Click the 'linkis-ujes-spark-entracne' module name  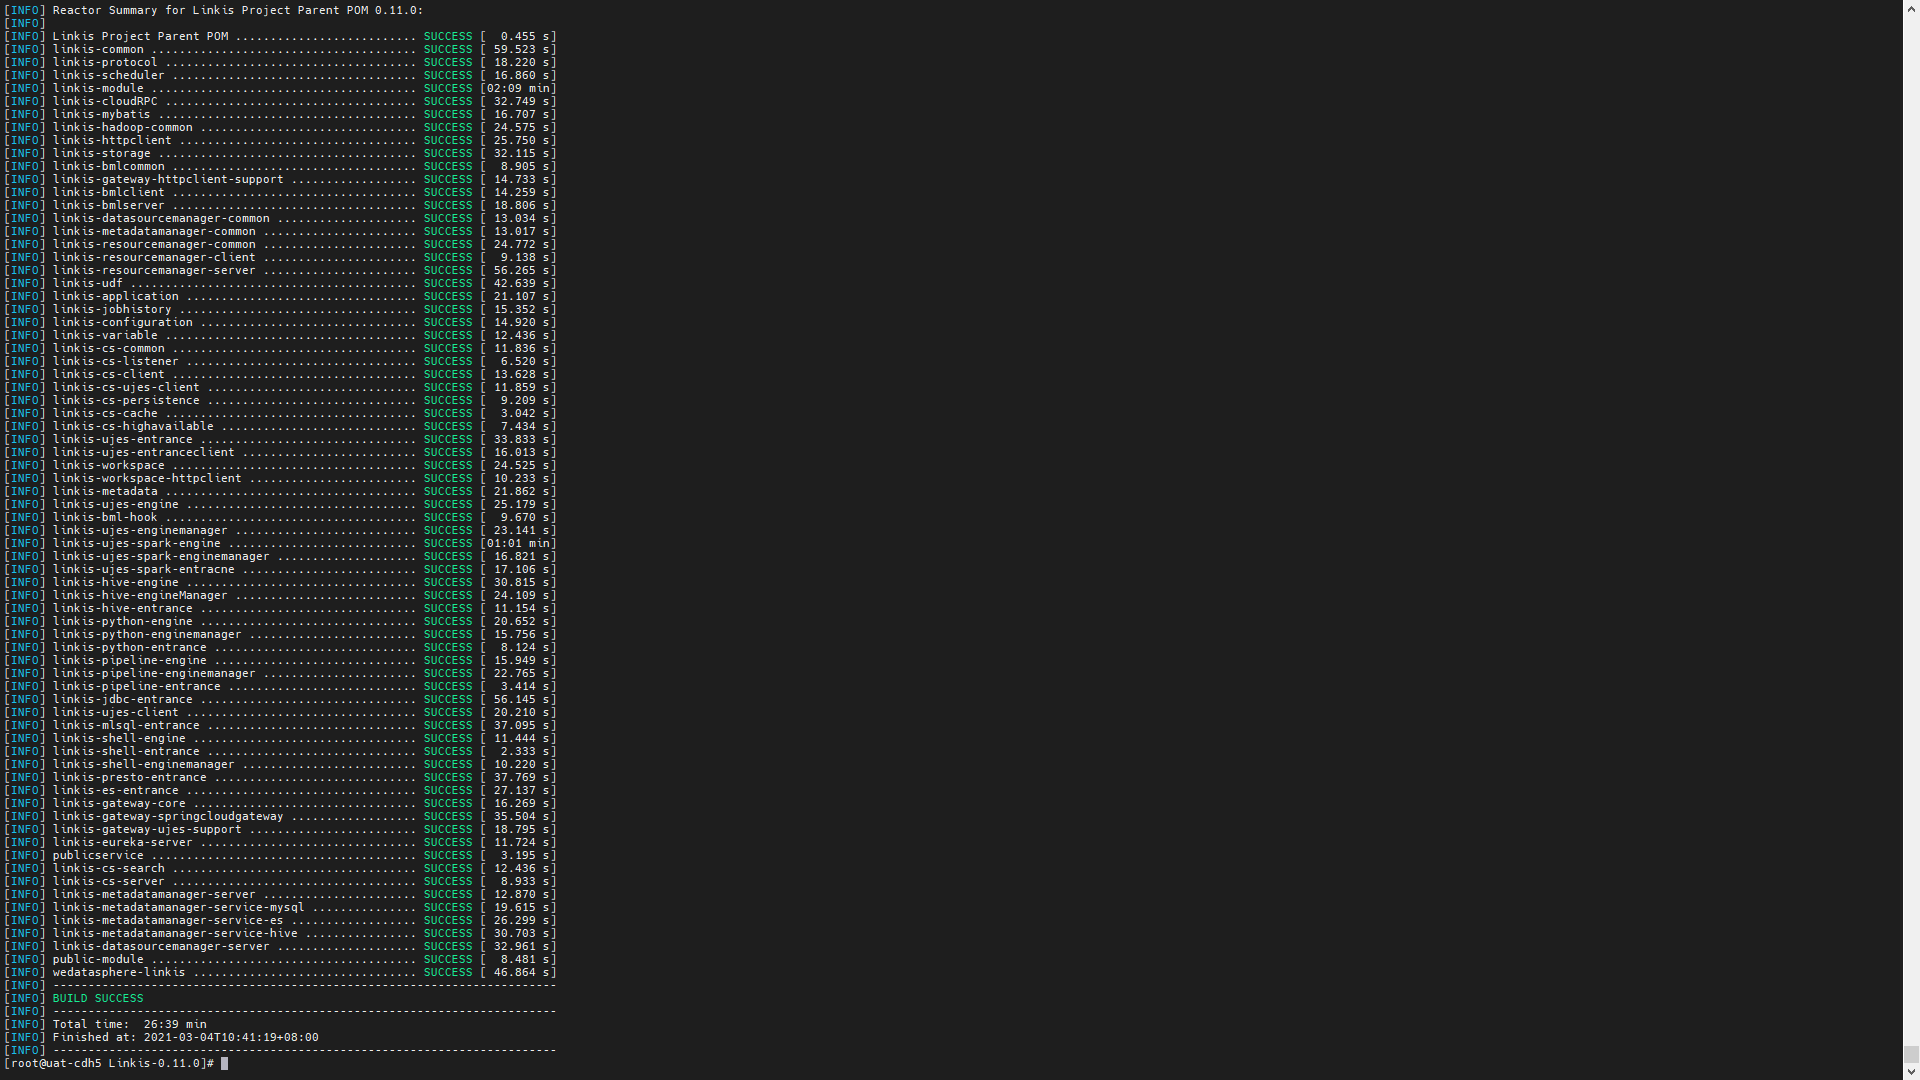(143, 569)
